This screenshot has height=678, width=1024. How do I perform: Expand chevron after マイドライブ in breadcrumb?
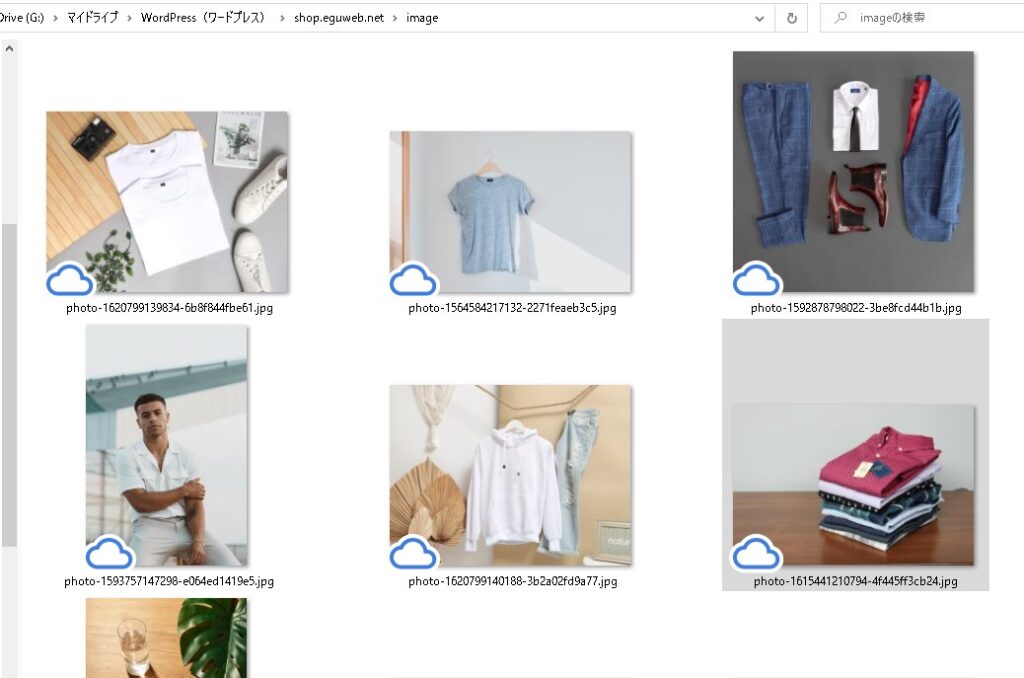tap(129, 18)
